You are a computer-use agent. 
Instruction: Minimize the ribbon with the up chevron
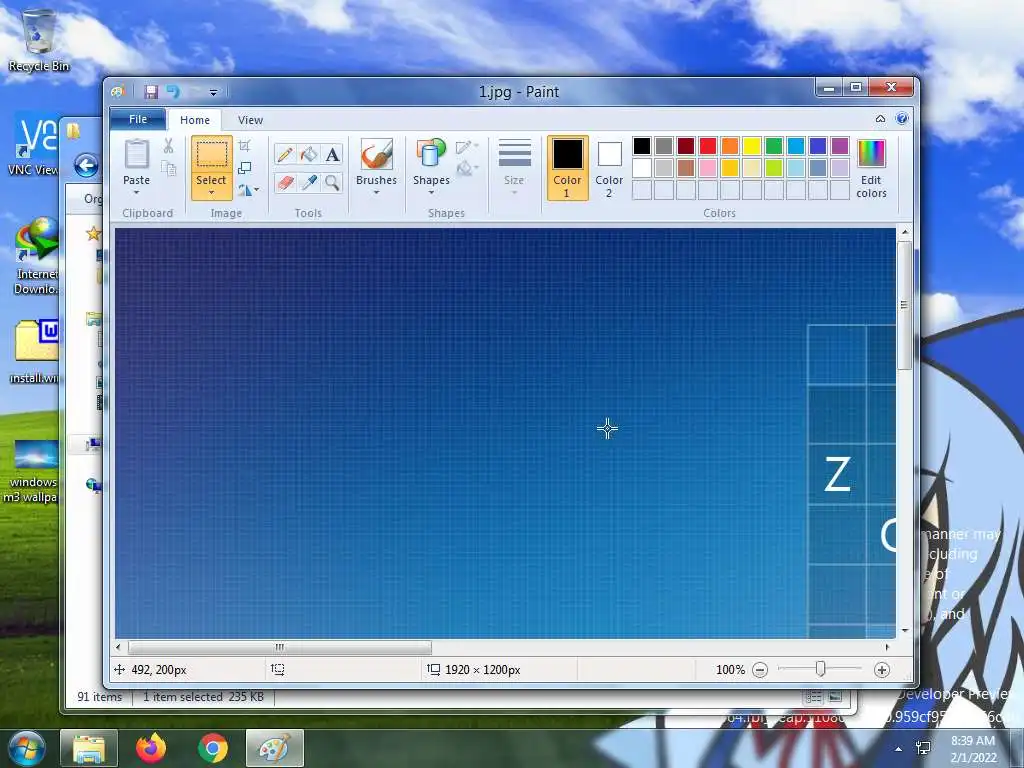click(x=880, y=119)
